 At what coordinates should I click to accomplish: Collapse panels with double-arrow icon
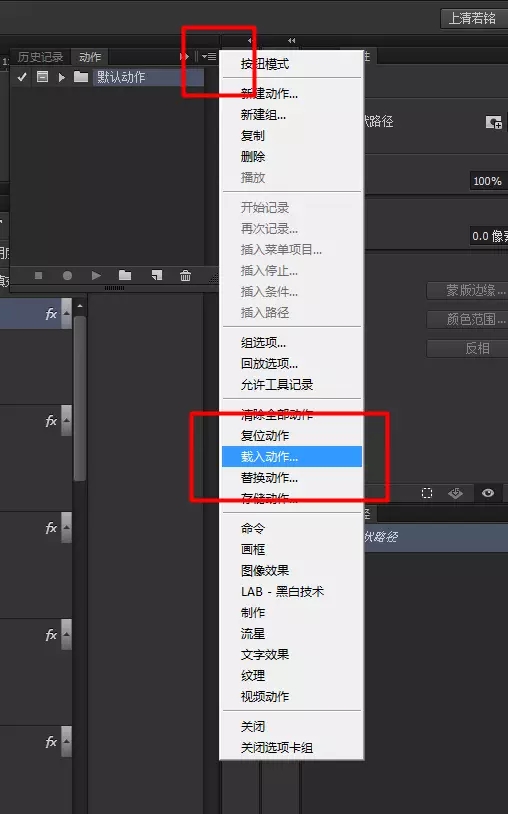292,40
